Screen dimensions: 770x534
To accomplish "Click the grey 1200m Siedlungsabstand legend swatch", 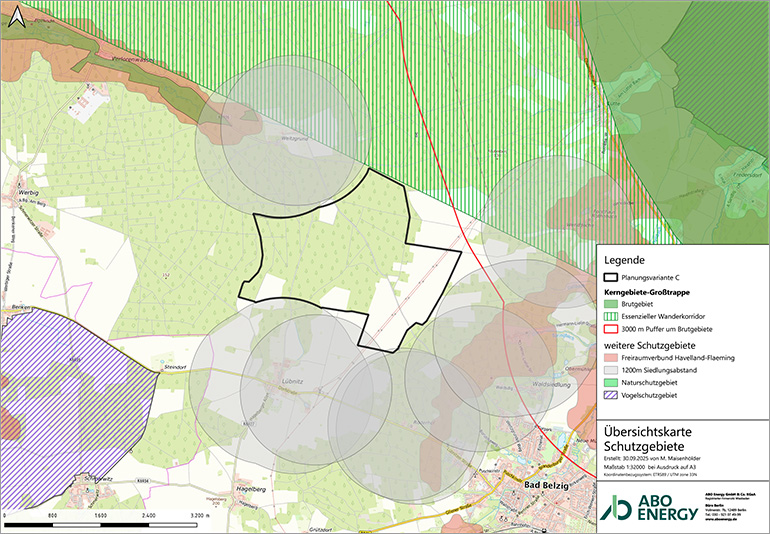I will (x=613, y=371).
